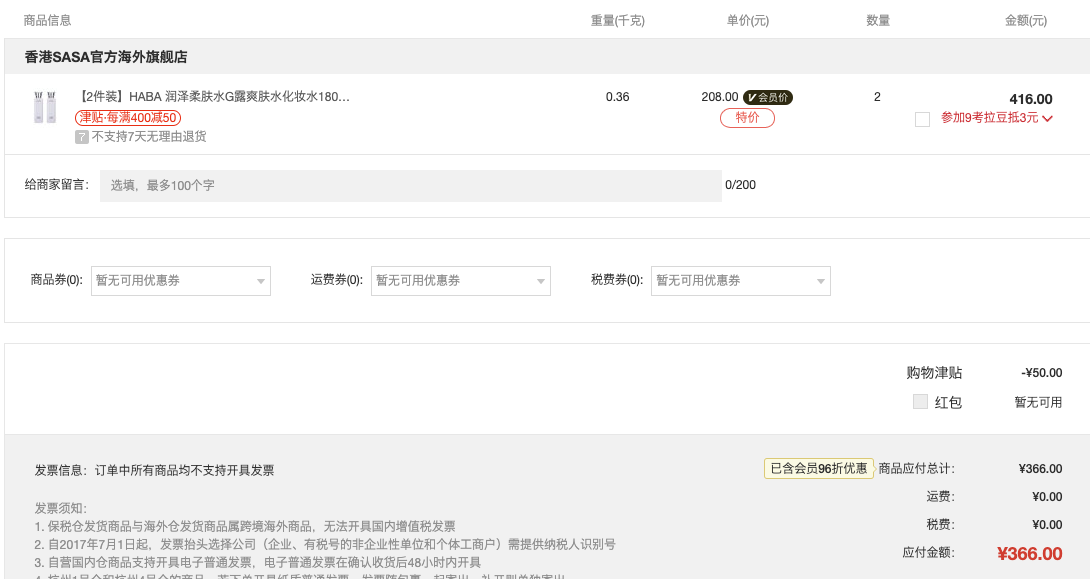The width and height of the screenshot is (1090, 579).
Task: Click the 已含会员96折优惠 tooltip badge
Action: (x=819, y=468)
